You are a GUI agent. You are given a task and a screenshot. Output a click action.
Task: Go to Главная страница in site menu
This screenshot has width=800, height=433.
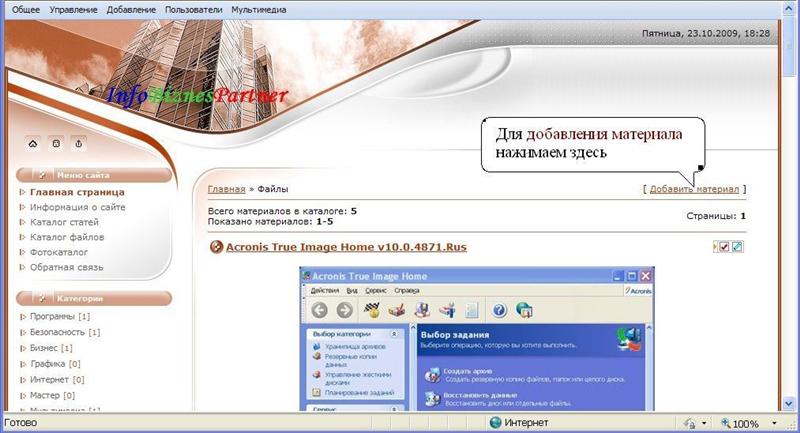pyautogui.click(x=77, y=192)
